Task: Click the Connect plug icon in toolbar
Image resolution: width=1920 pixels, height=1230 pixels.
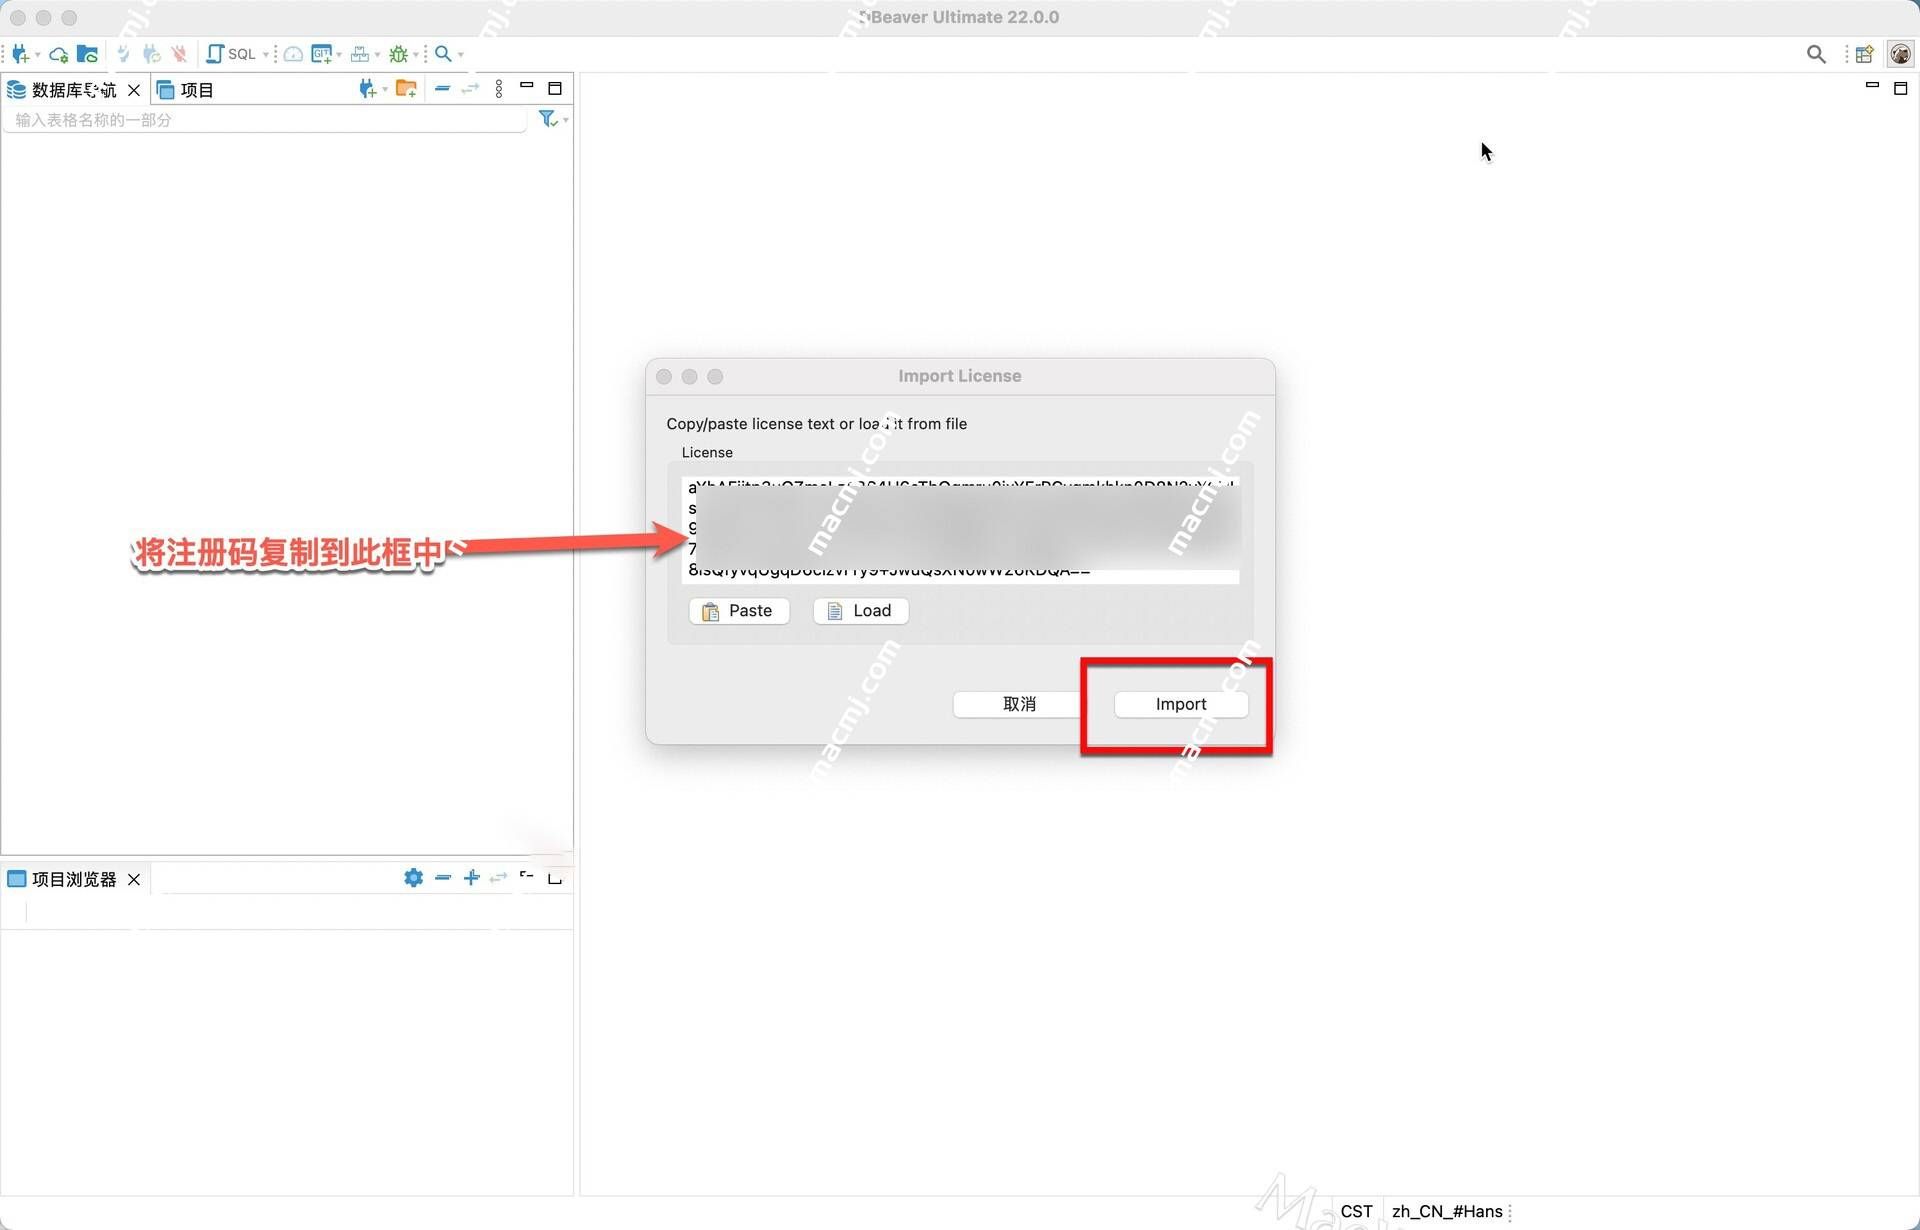Action: pos(124,54)
